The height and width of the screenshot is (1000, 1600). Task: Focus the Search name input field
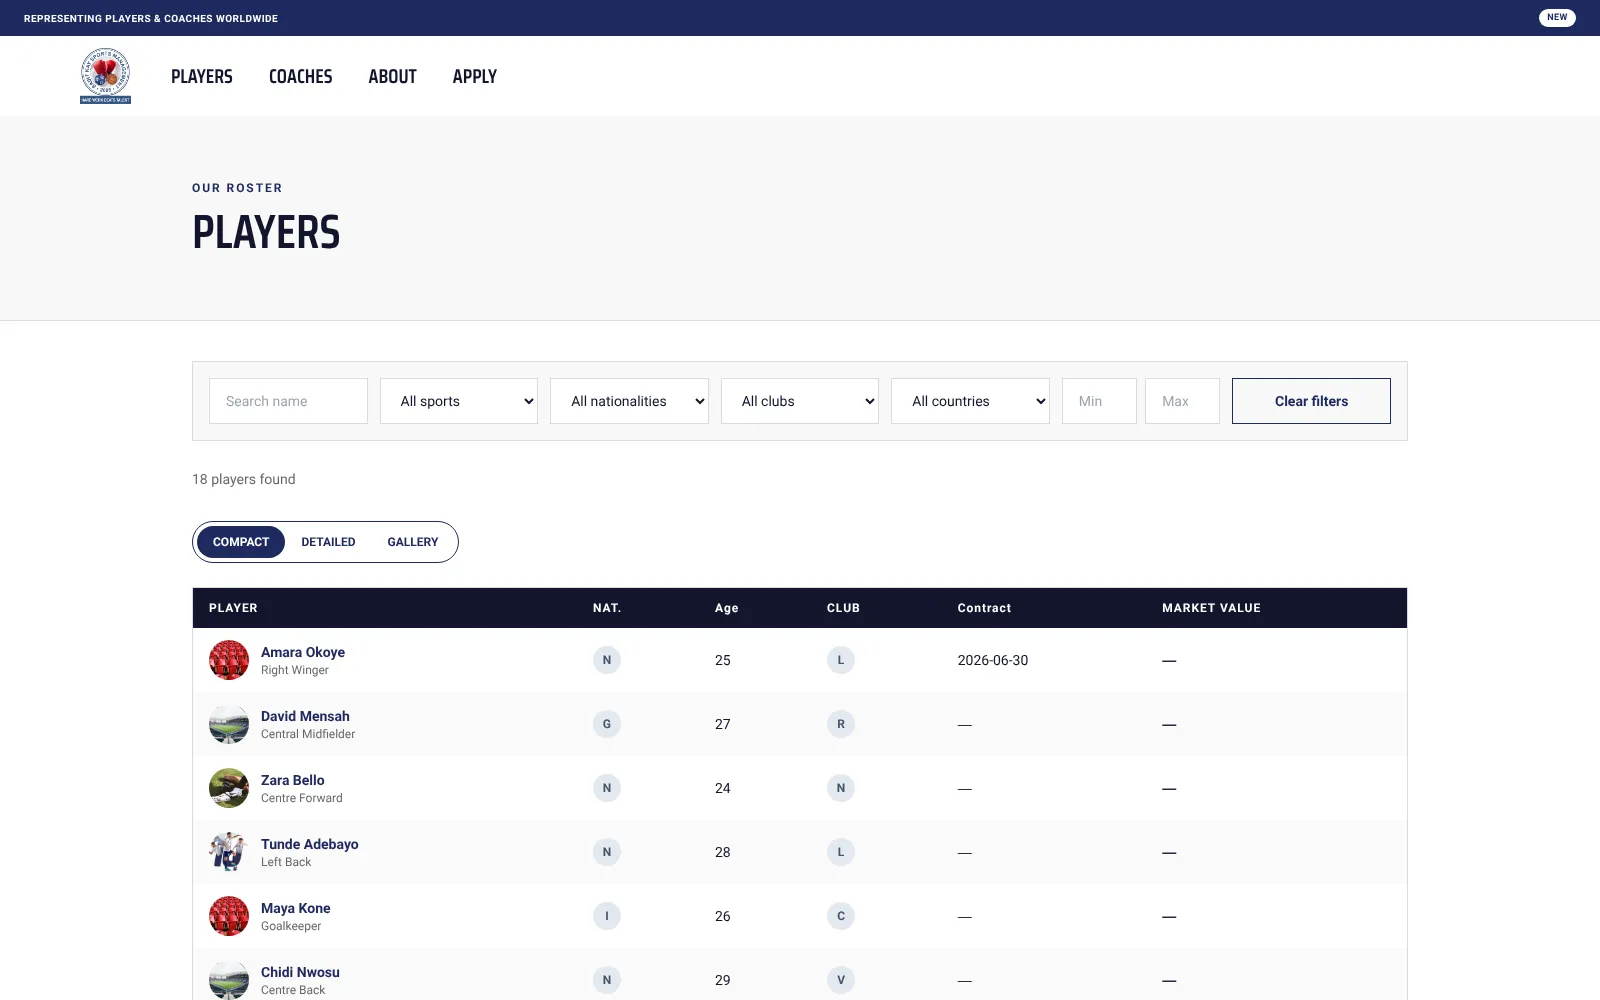pos(288,401)
